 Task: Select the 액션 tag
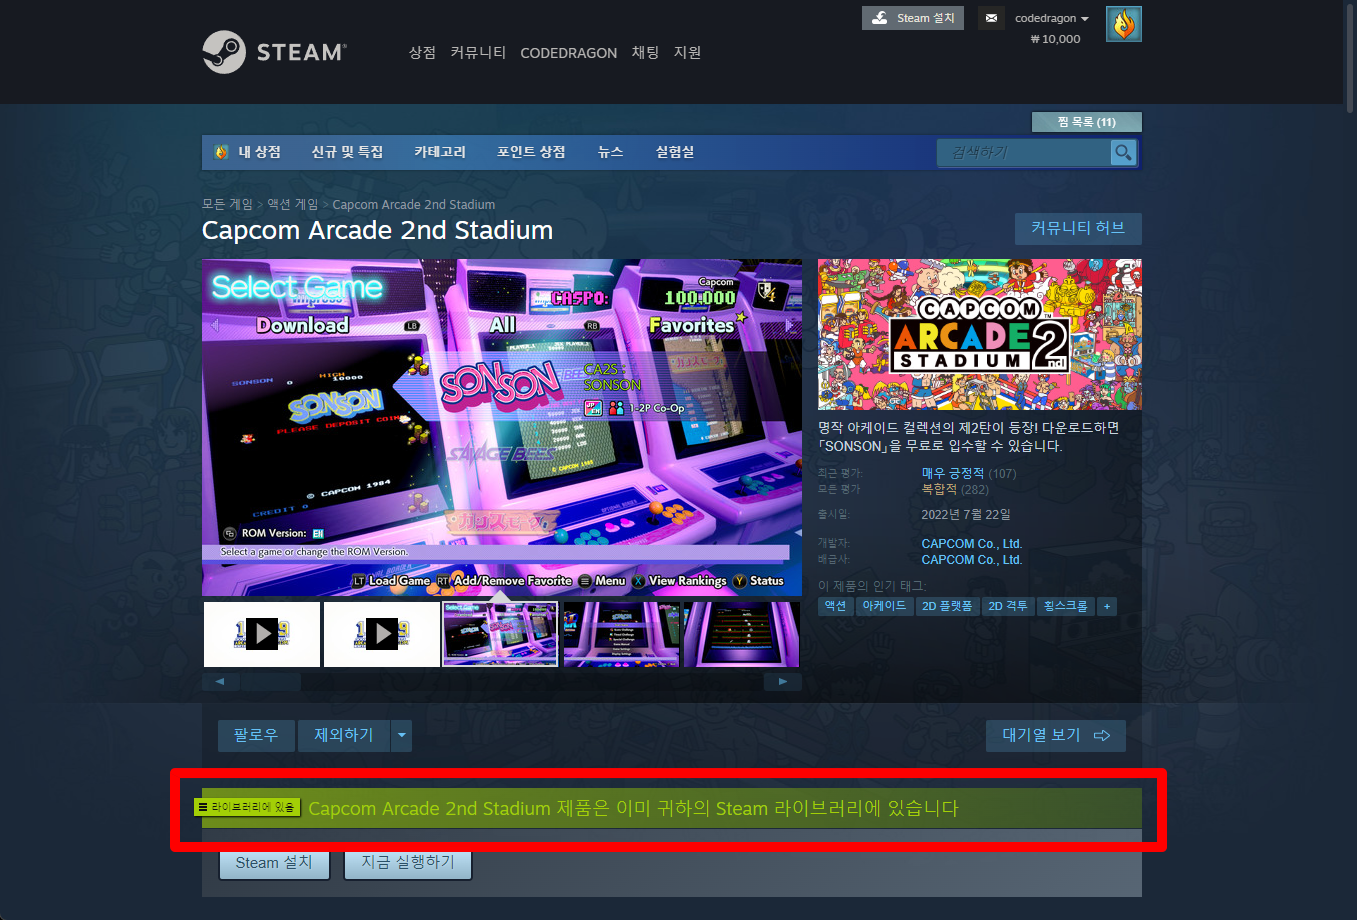click(835, 606)
